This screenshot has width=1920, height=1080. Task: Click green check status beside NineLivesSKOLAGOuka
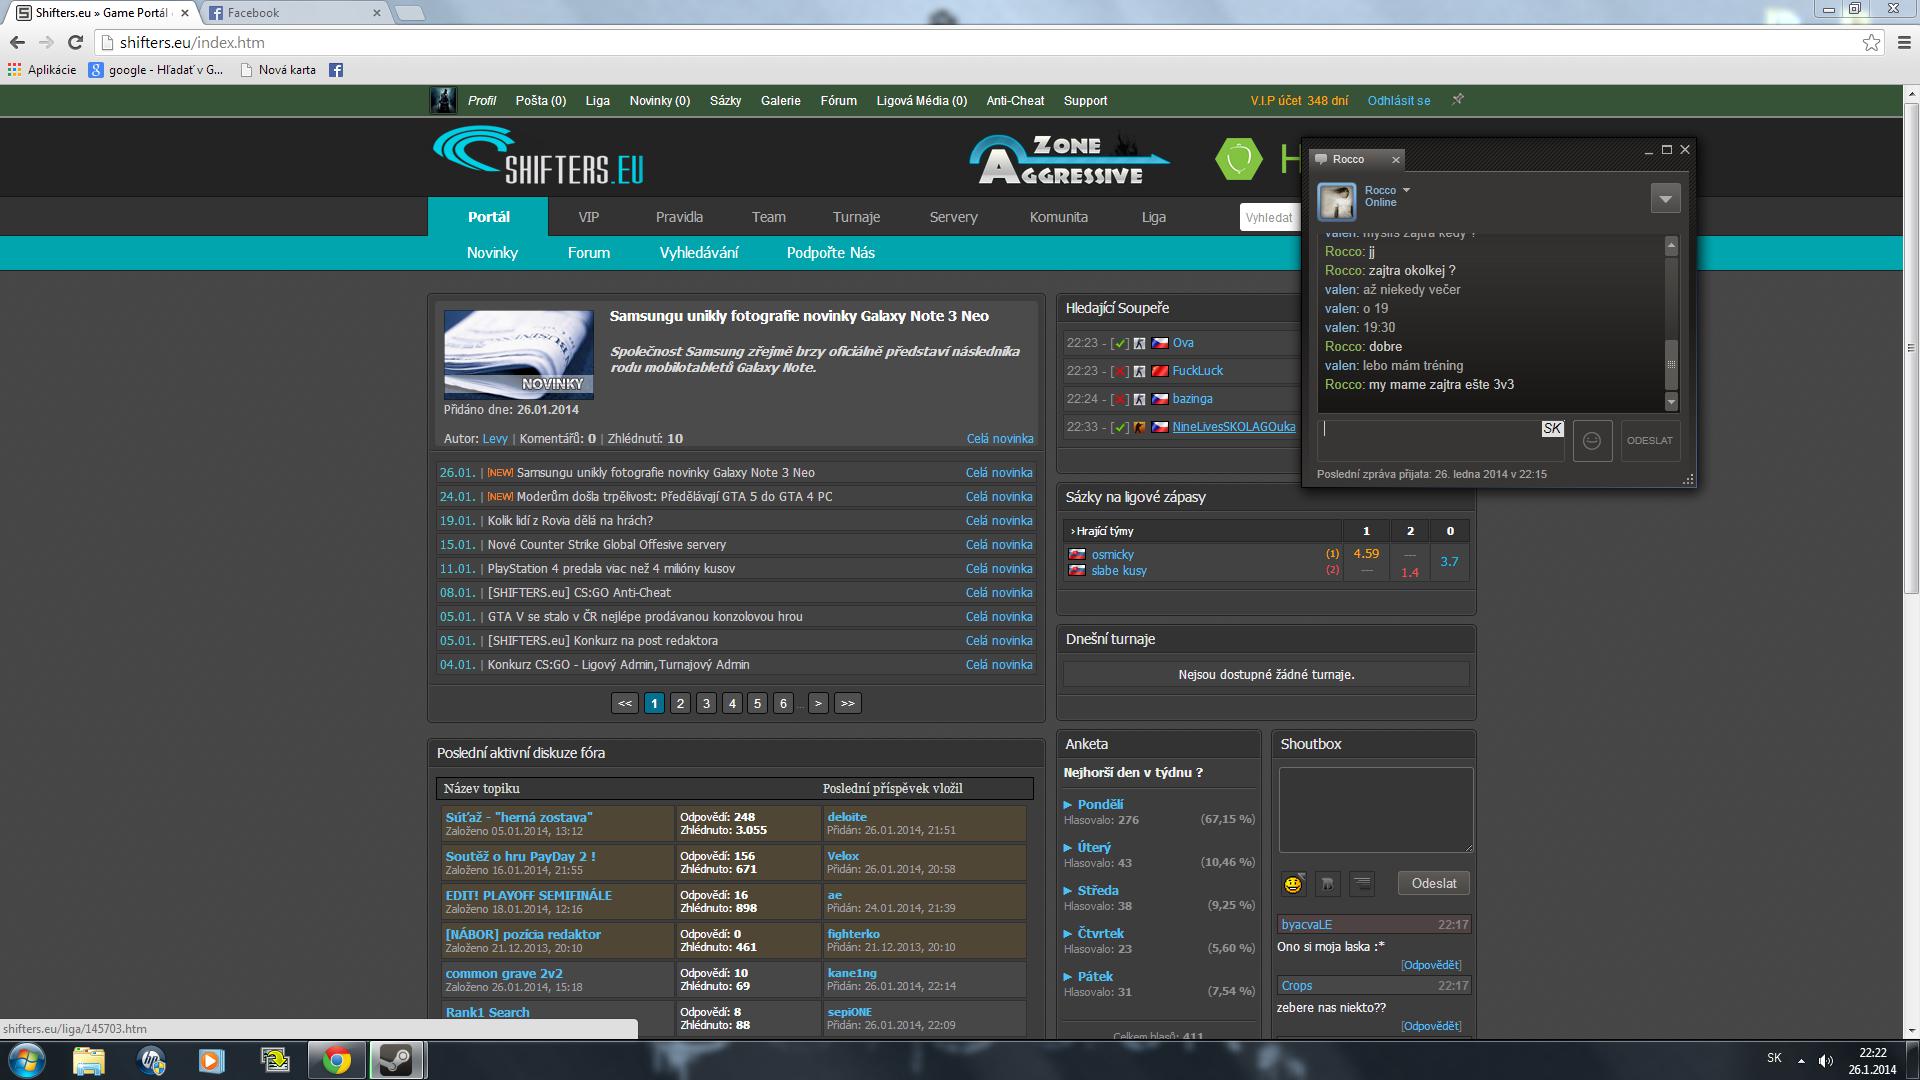coord(1120,427)
